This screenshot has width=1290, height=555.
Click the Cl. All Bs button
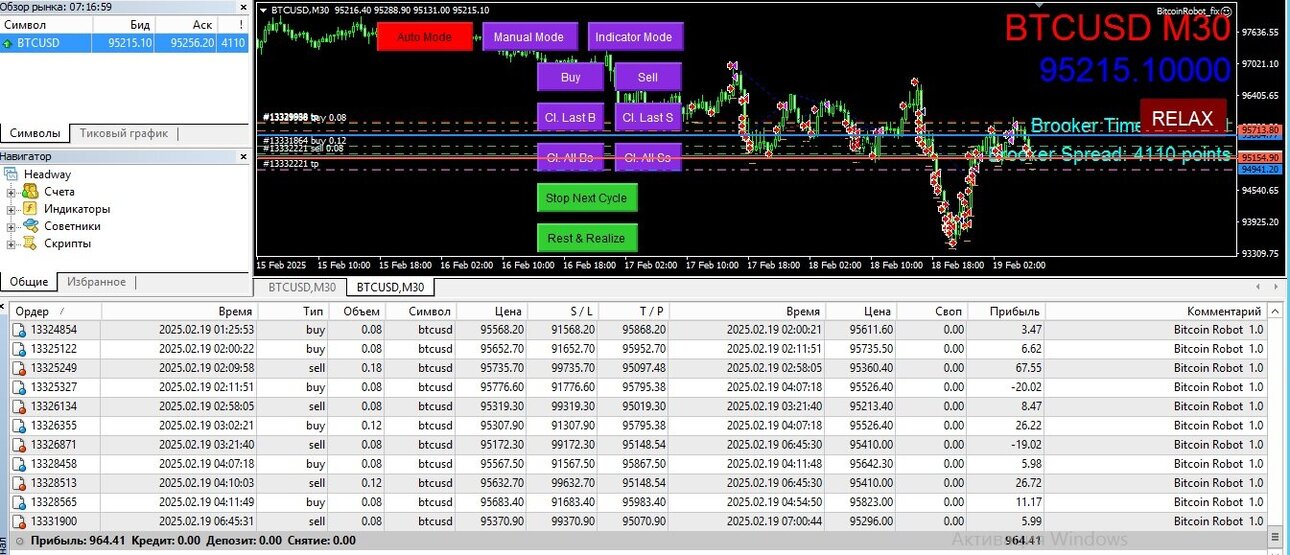pos(571,157)
